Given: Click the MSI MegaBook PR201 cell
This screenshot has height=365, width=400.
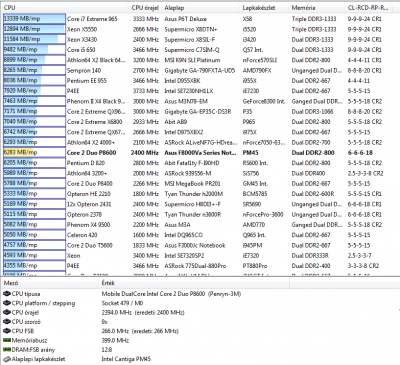Looking at the screenshot, I should pos(192,183).
